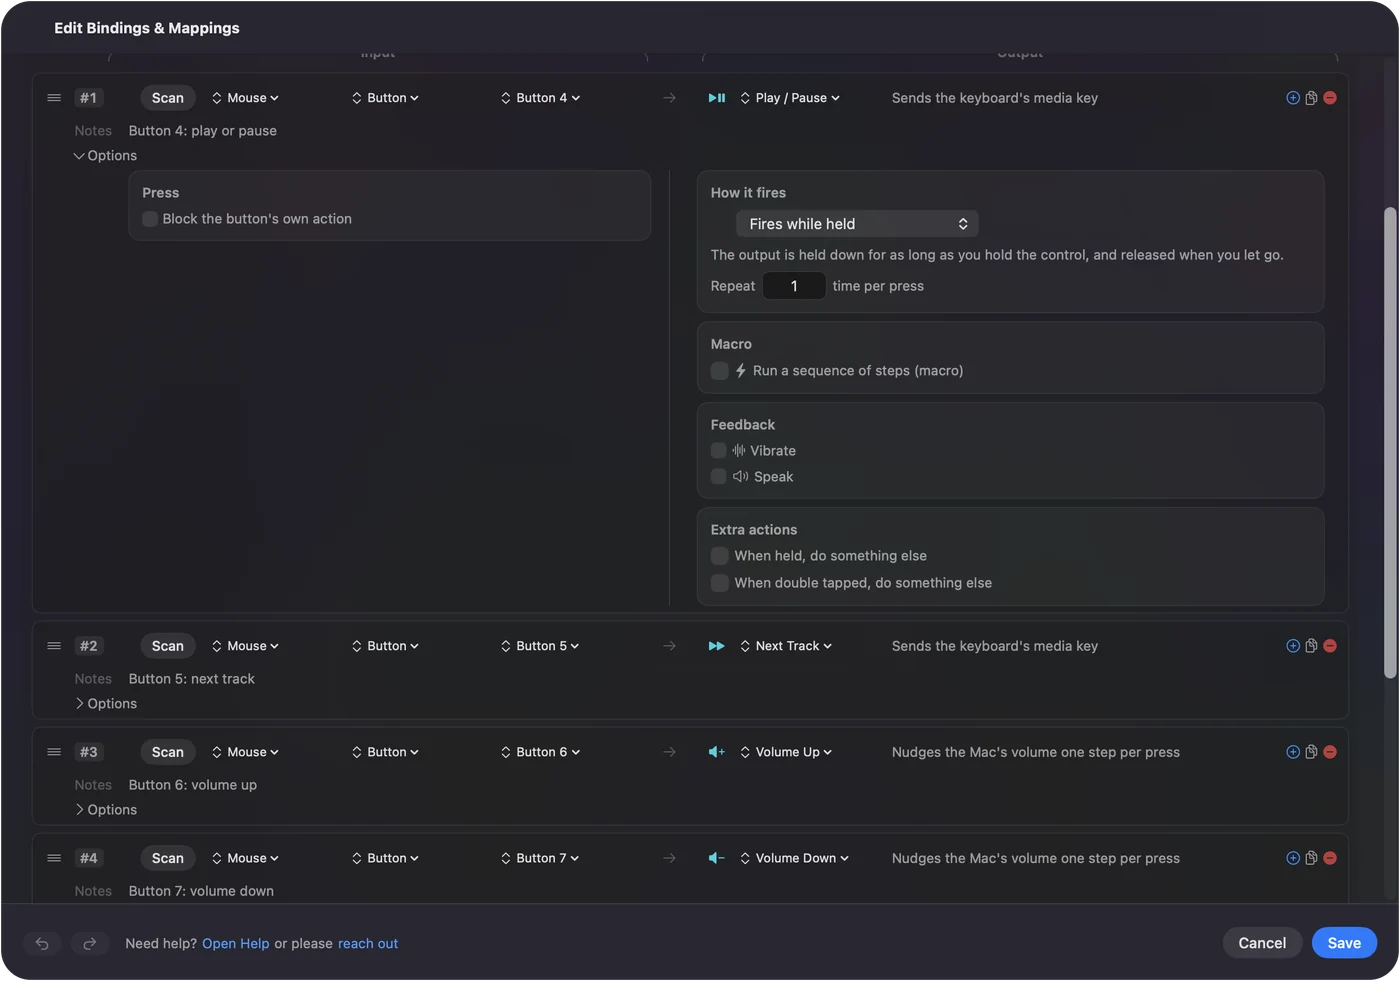The image size is (1400, 981).
Task: Duplicate the Volume Down binding
Action: (1311, 858)
